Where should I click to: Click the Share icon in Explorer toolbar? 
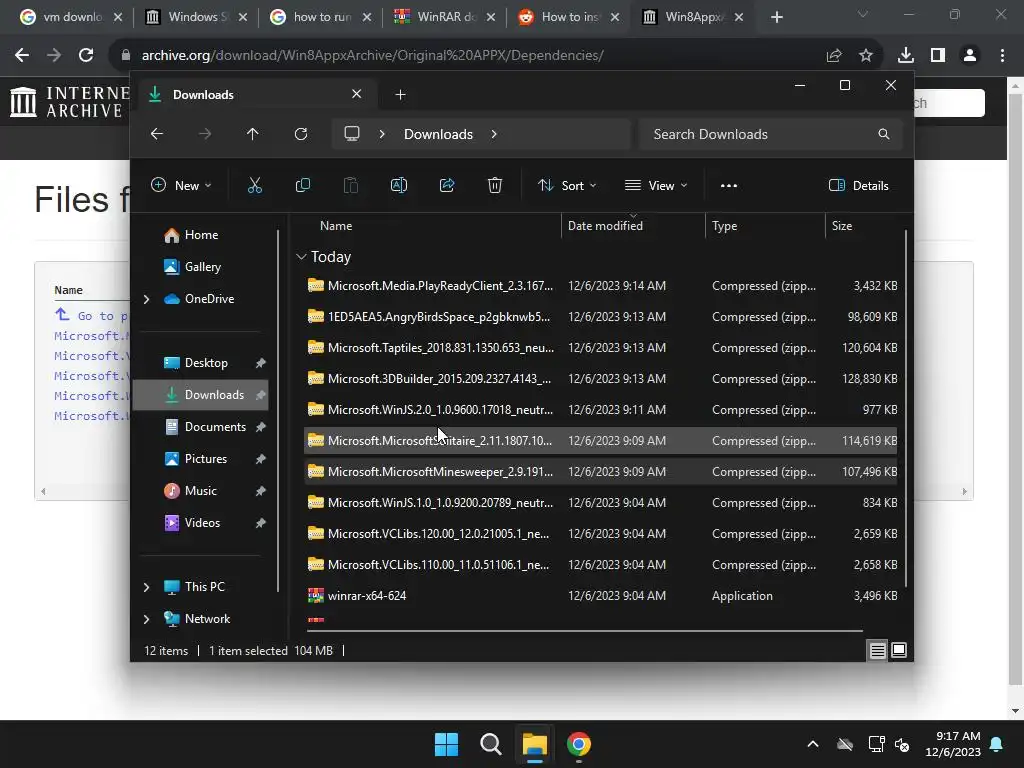point(447,185)
